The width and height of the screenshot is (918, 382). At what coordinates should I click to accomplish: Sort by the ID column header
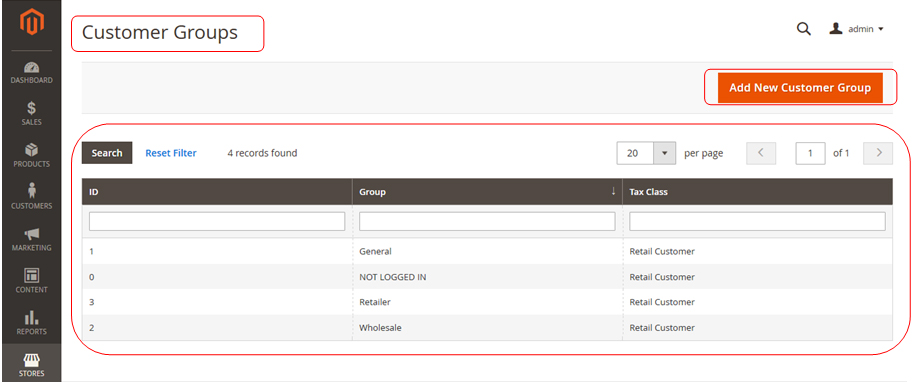[217, 192]
